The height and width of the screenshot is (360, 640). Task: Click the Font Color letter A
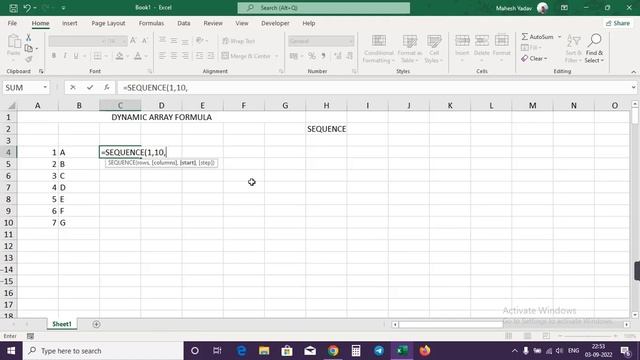tap(138, 56)
